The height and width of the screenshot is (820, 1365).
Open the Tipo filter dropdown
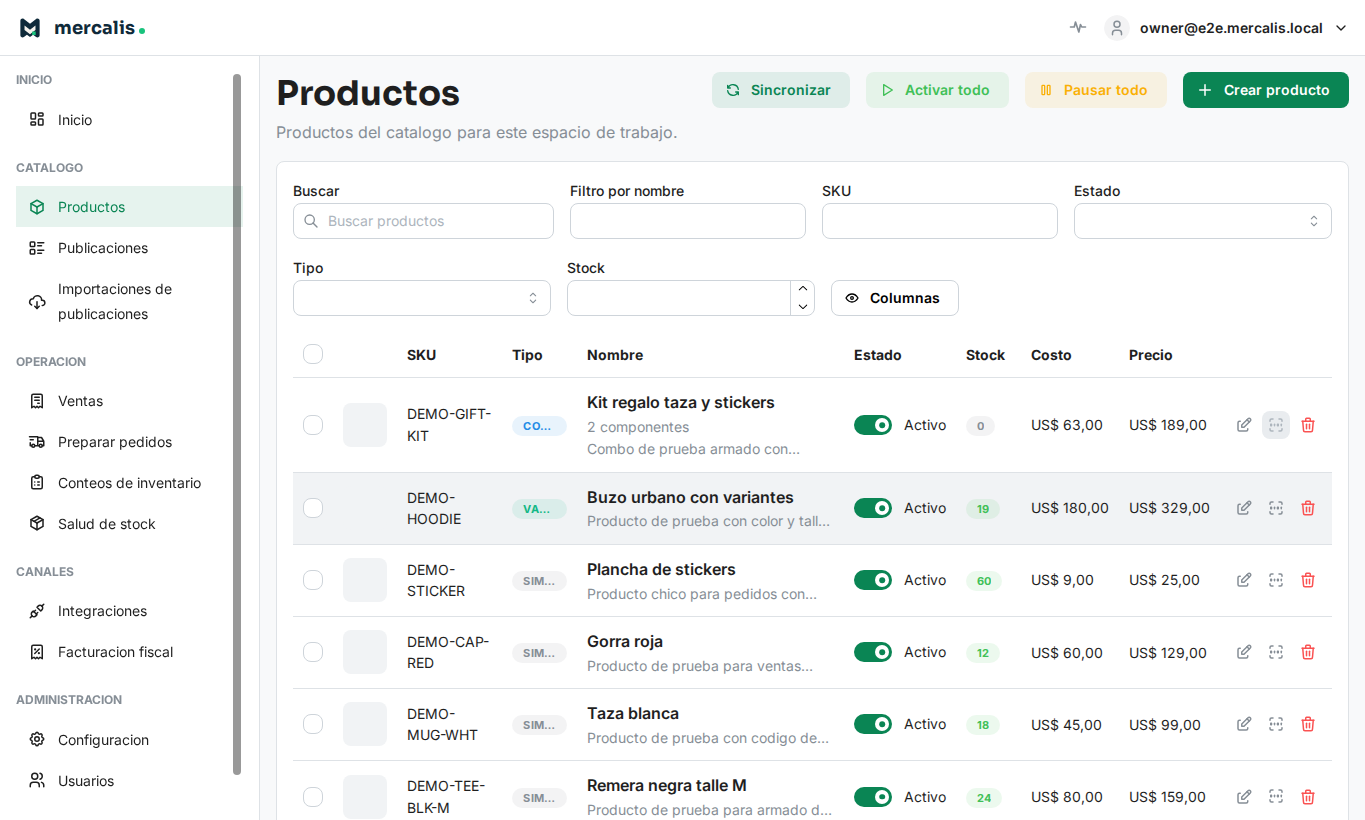pos(422,298)
